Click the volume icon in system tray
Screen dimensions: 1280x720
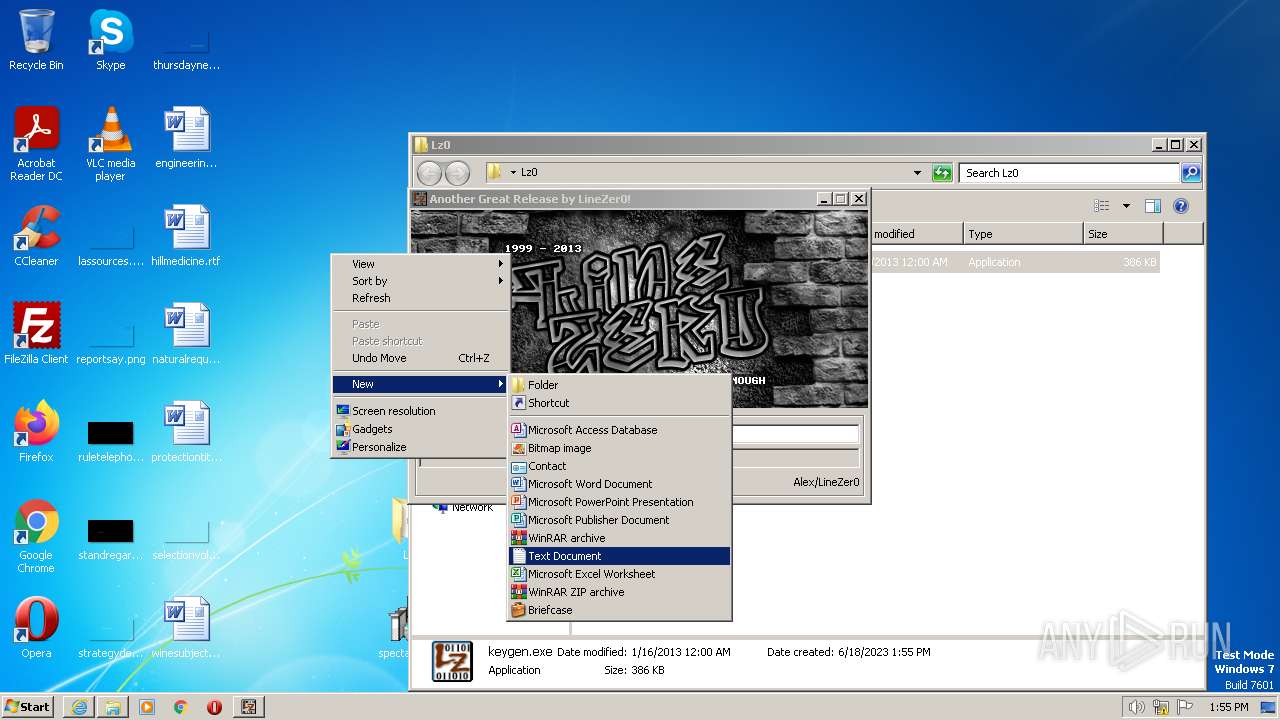point(1136,707)
